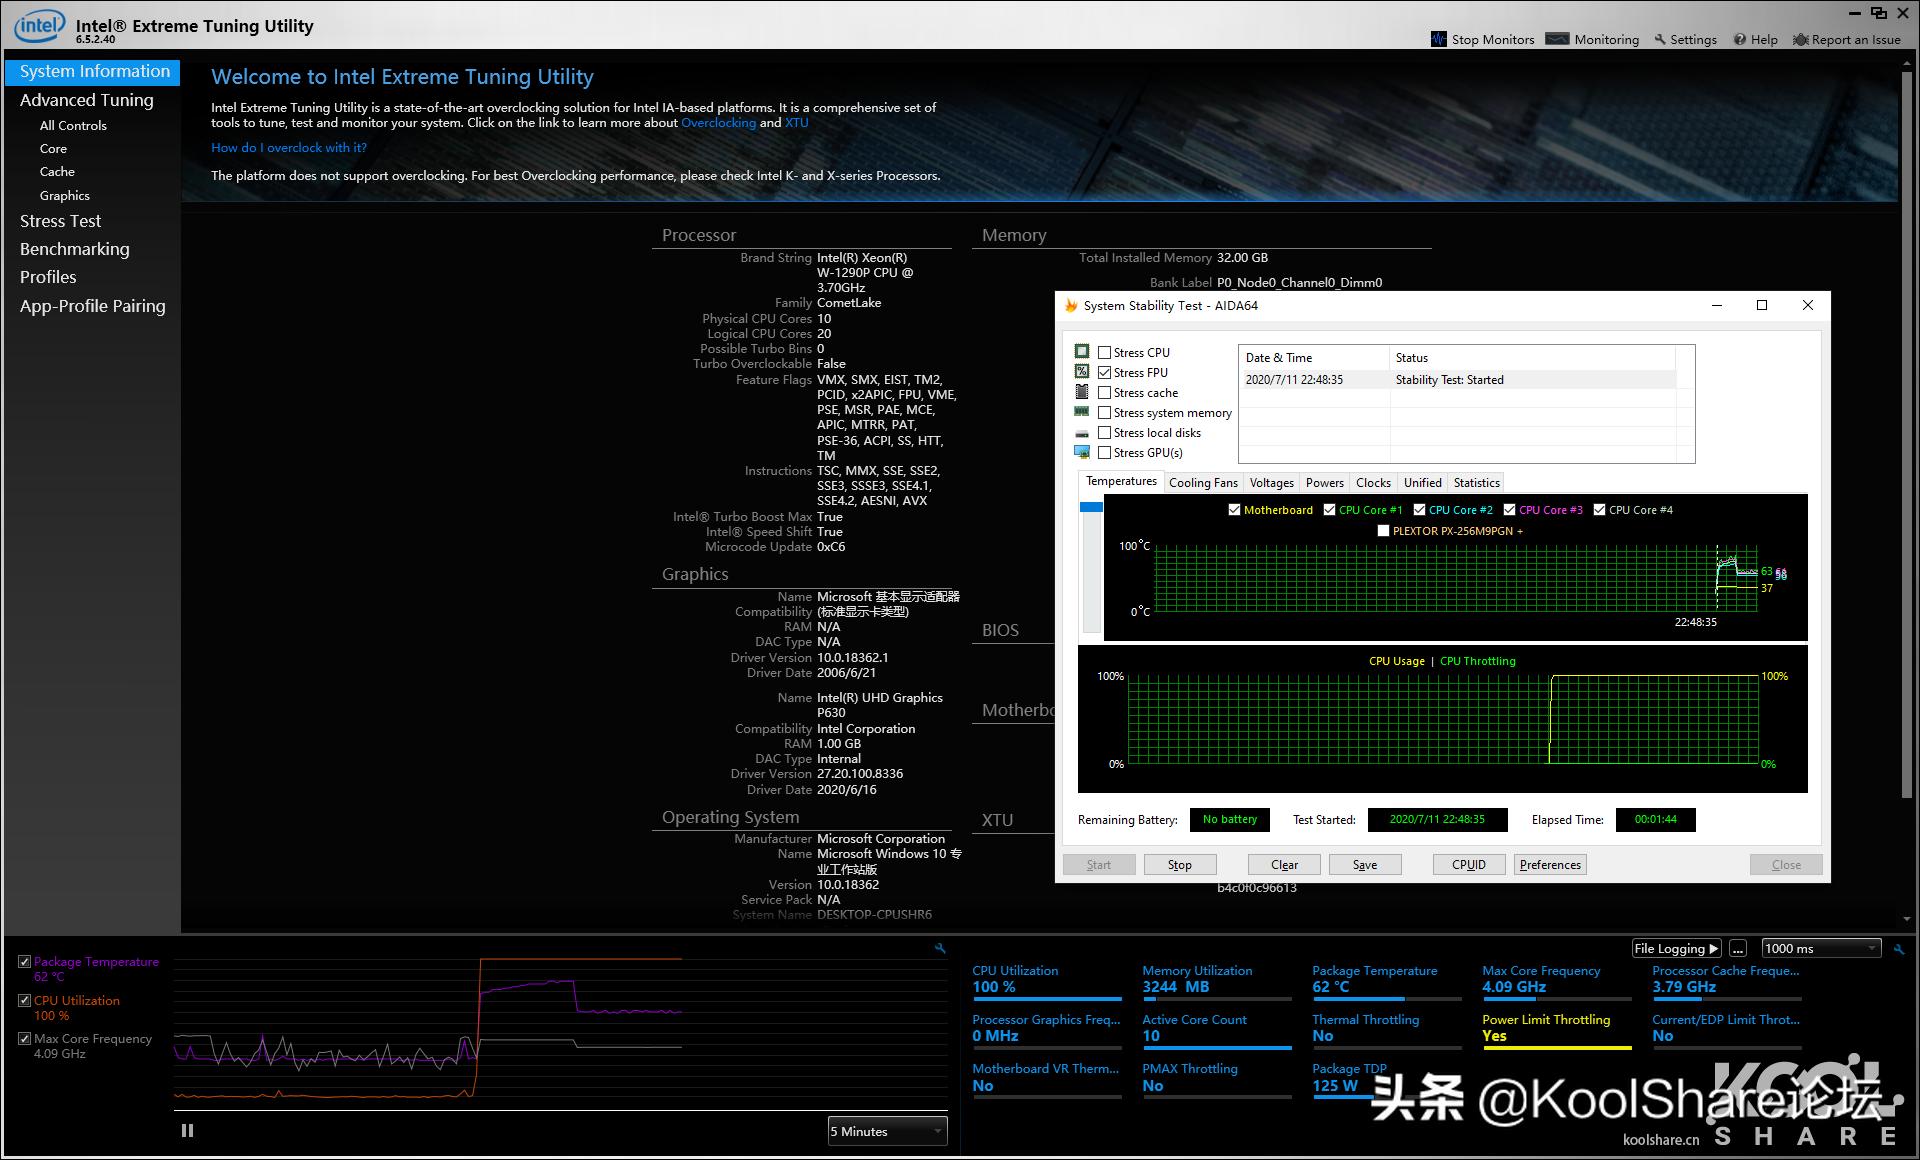The height and width of the screenshot is (1160, 1920).
Task: Click the blue temperature graph scale slider
Action: [1091, 507]
